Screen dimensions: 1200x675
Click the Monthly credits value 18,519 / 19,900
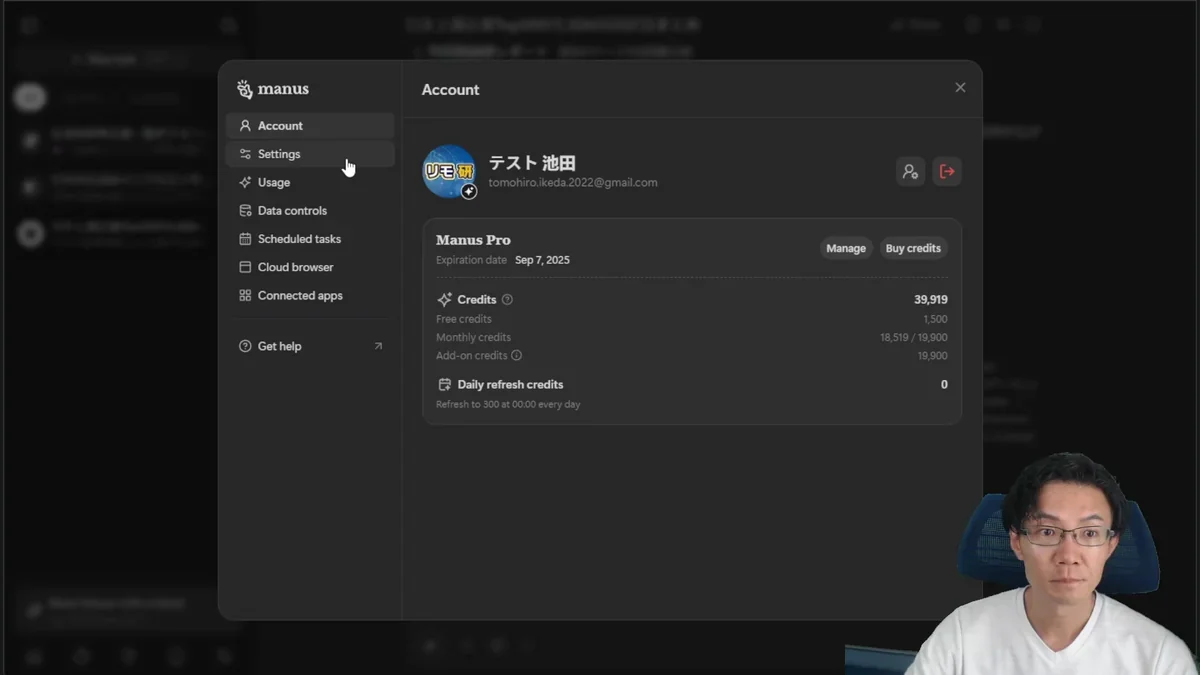914,338
